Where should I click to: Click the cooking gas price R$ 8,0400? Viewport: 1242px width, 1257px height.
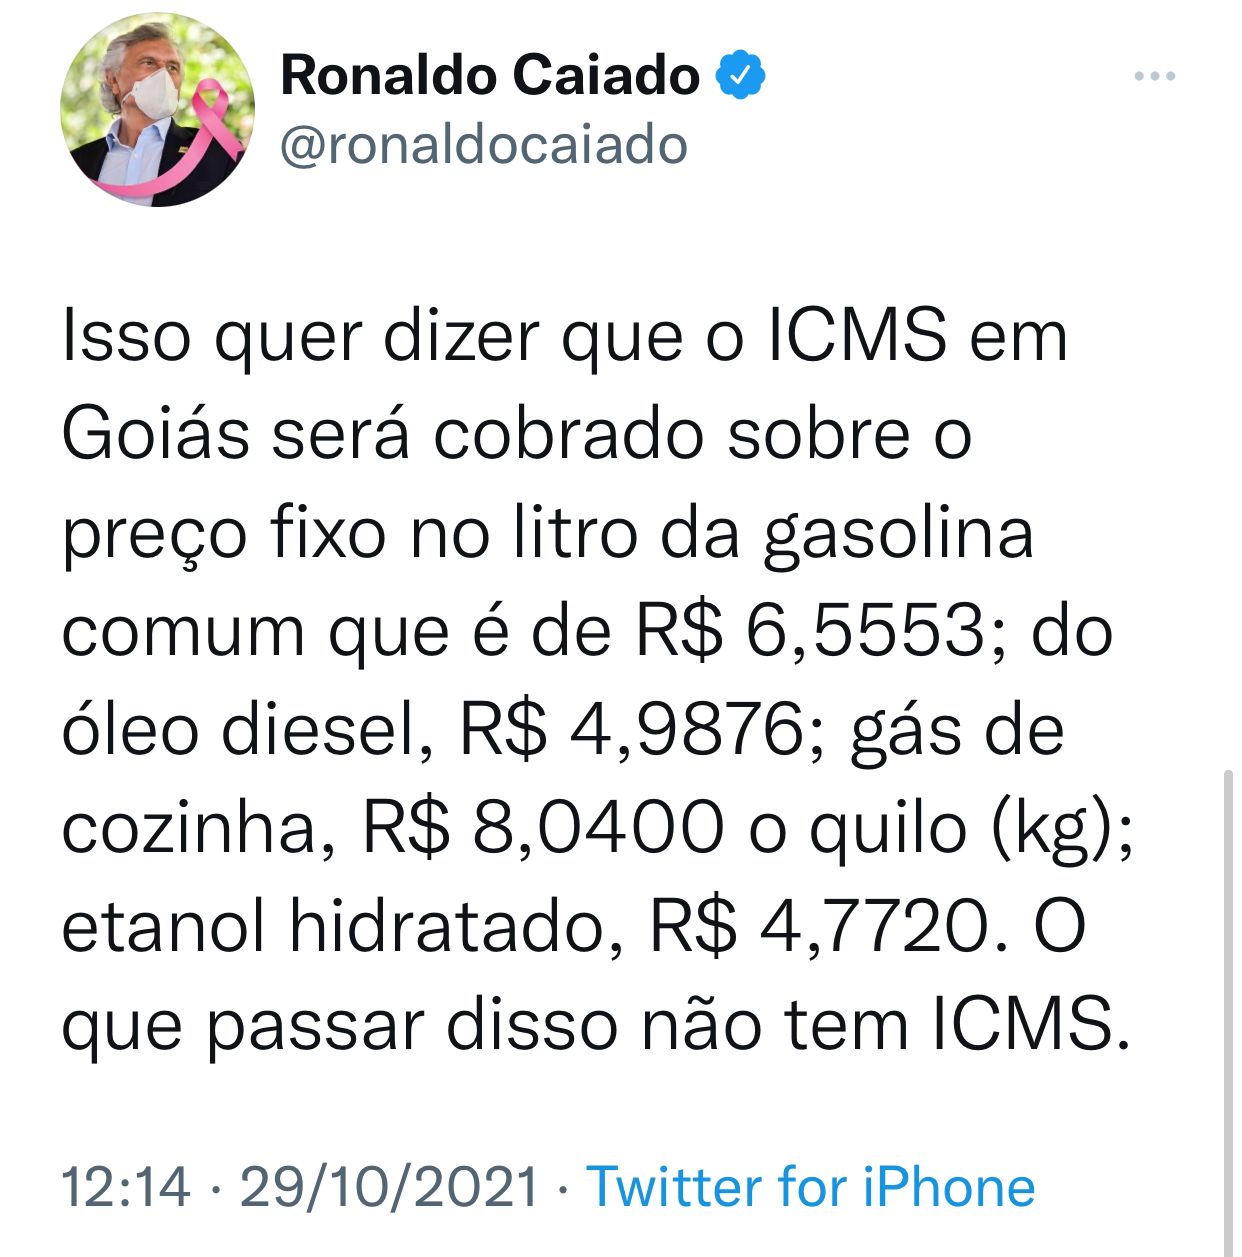click(543, 829)
